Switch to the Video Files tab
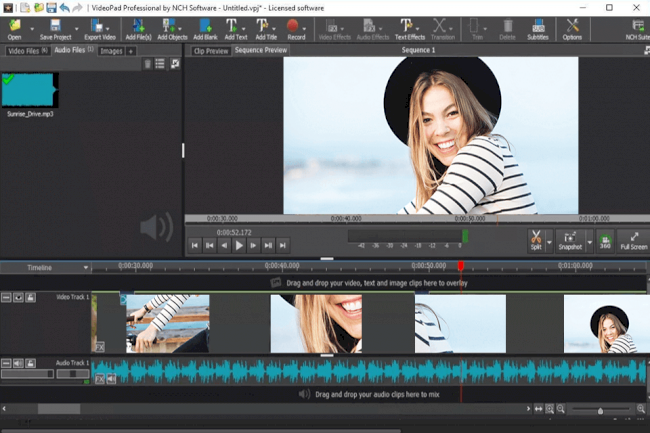 (26, 50)
